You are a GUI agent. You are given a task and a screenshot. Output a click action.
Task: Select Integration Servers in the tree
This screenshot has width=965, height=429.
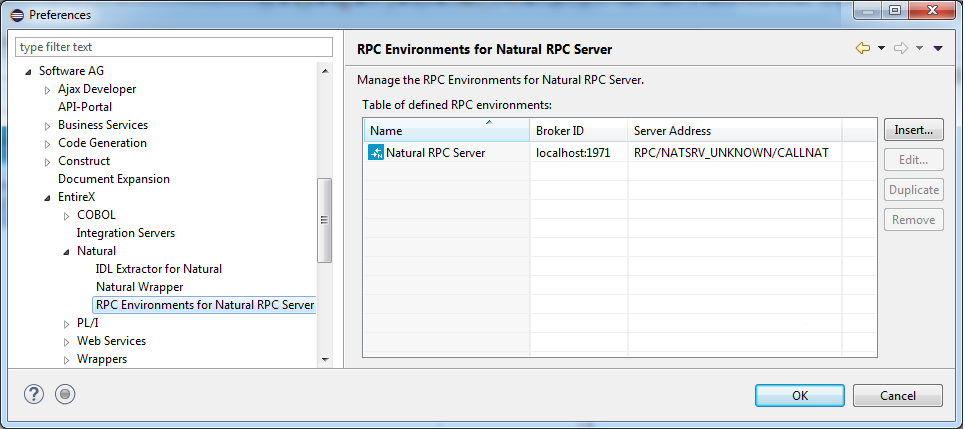tap(126, 233)
